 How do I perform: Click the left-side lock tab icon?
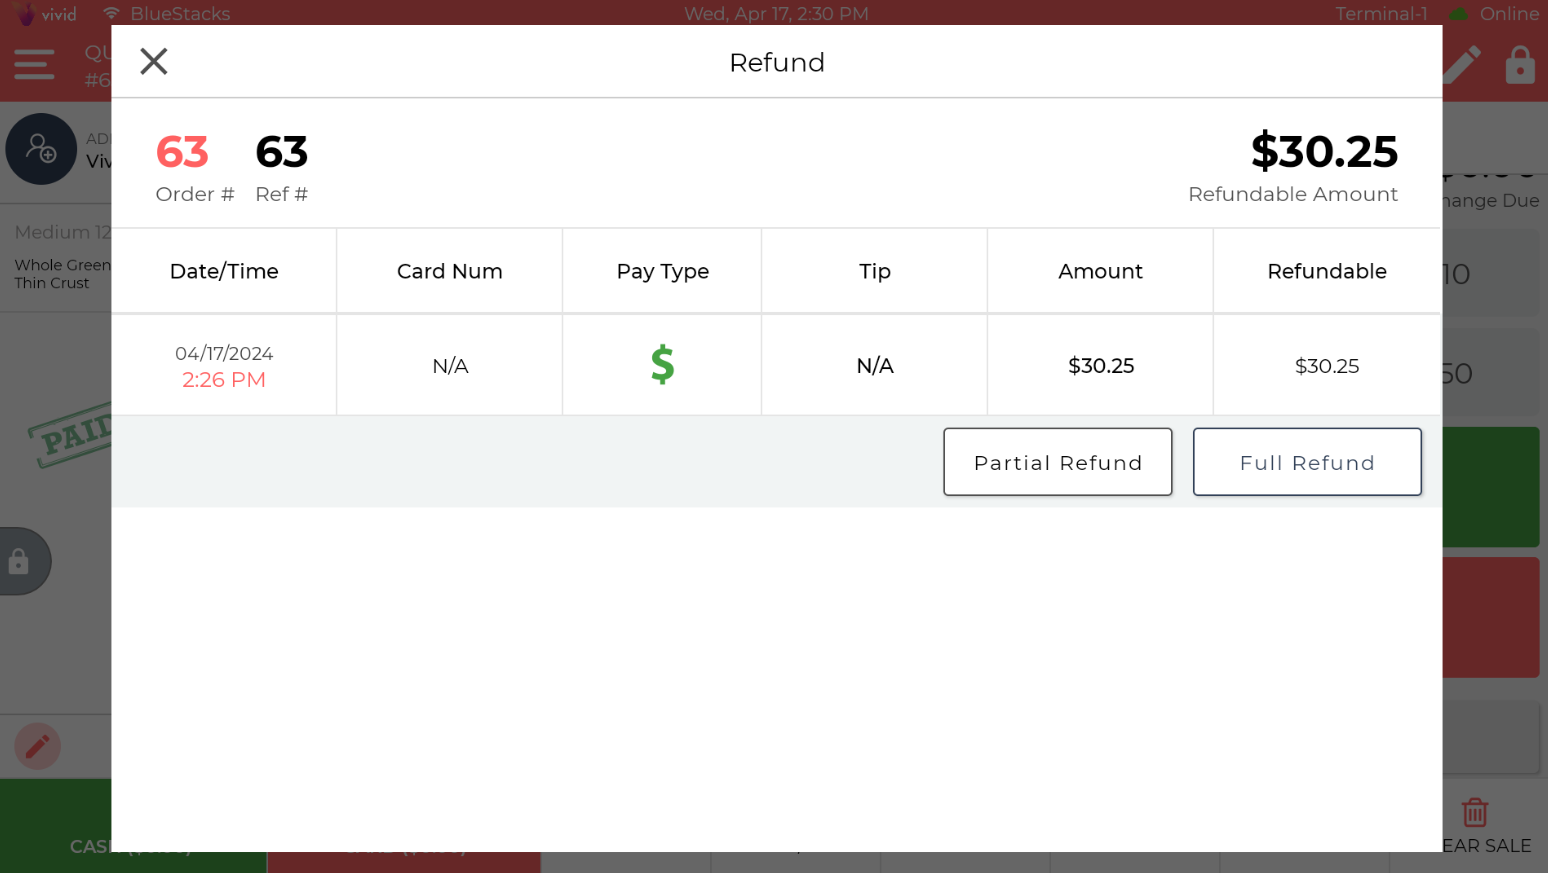[x=18, y=561]
